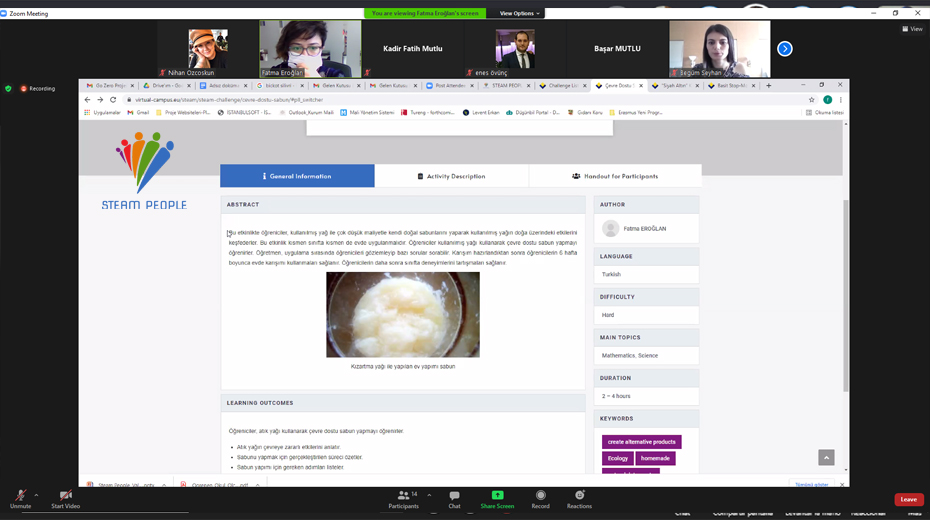This screenshot has height=520, width=930.
Task: Open the View Options dropdown
Action: click(x=519, y=13)
